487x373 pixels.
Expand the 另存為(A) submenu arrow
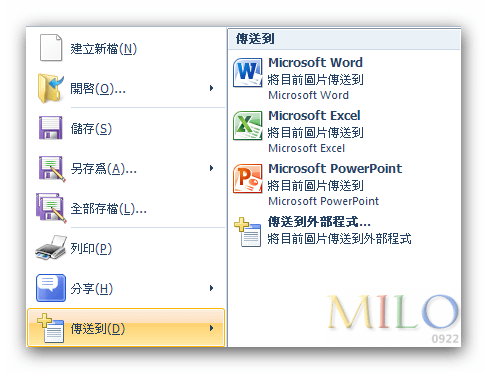[211, 168]
